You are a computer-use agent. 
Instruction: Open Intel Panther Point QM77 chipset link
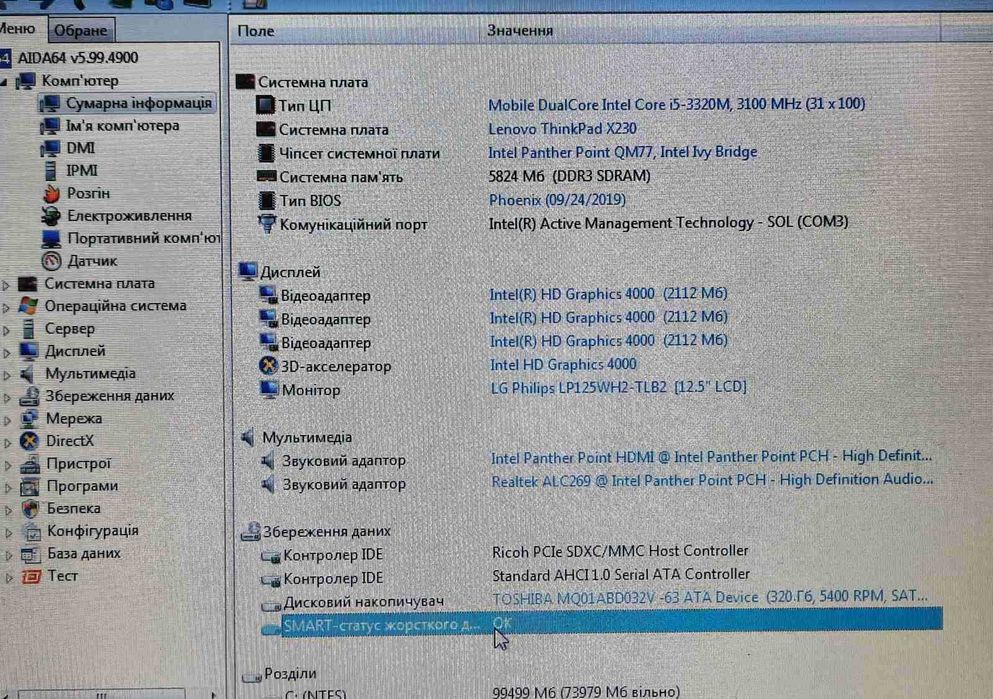(x=623, y=152)
